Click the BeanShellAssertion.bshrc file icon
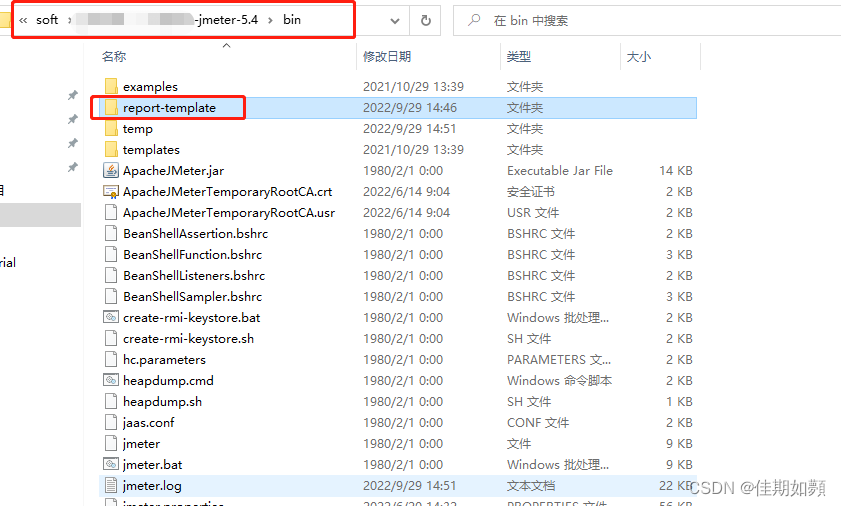The width and height of the screenshot is (841, 506). [x=110, y=233]
